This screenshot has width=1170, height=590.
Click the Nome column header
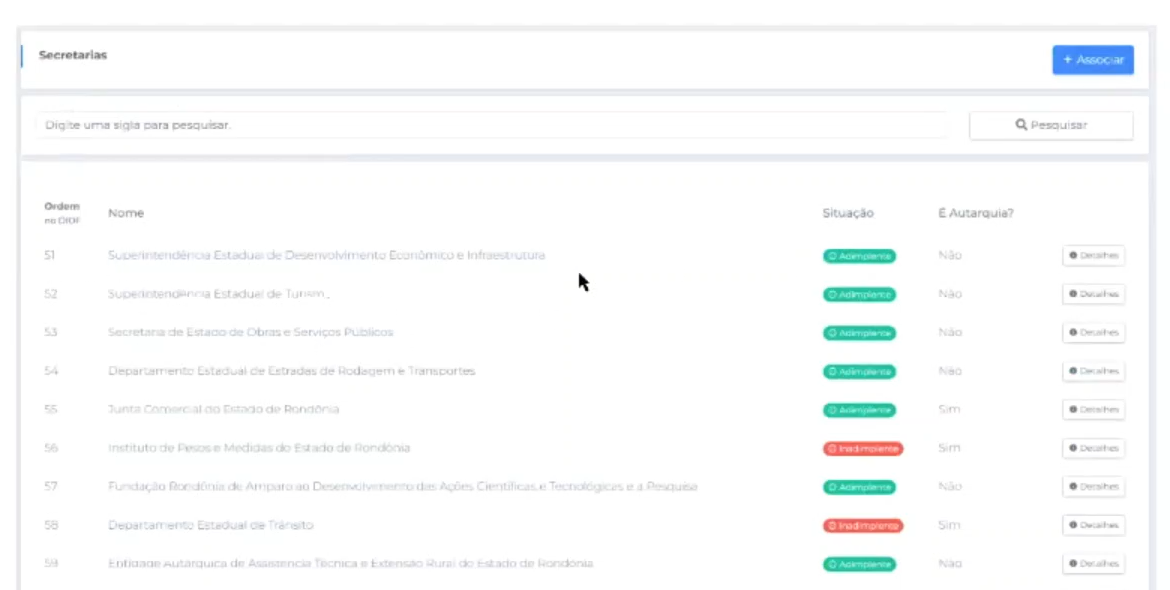click(x=125, y=213)
